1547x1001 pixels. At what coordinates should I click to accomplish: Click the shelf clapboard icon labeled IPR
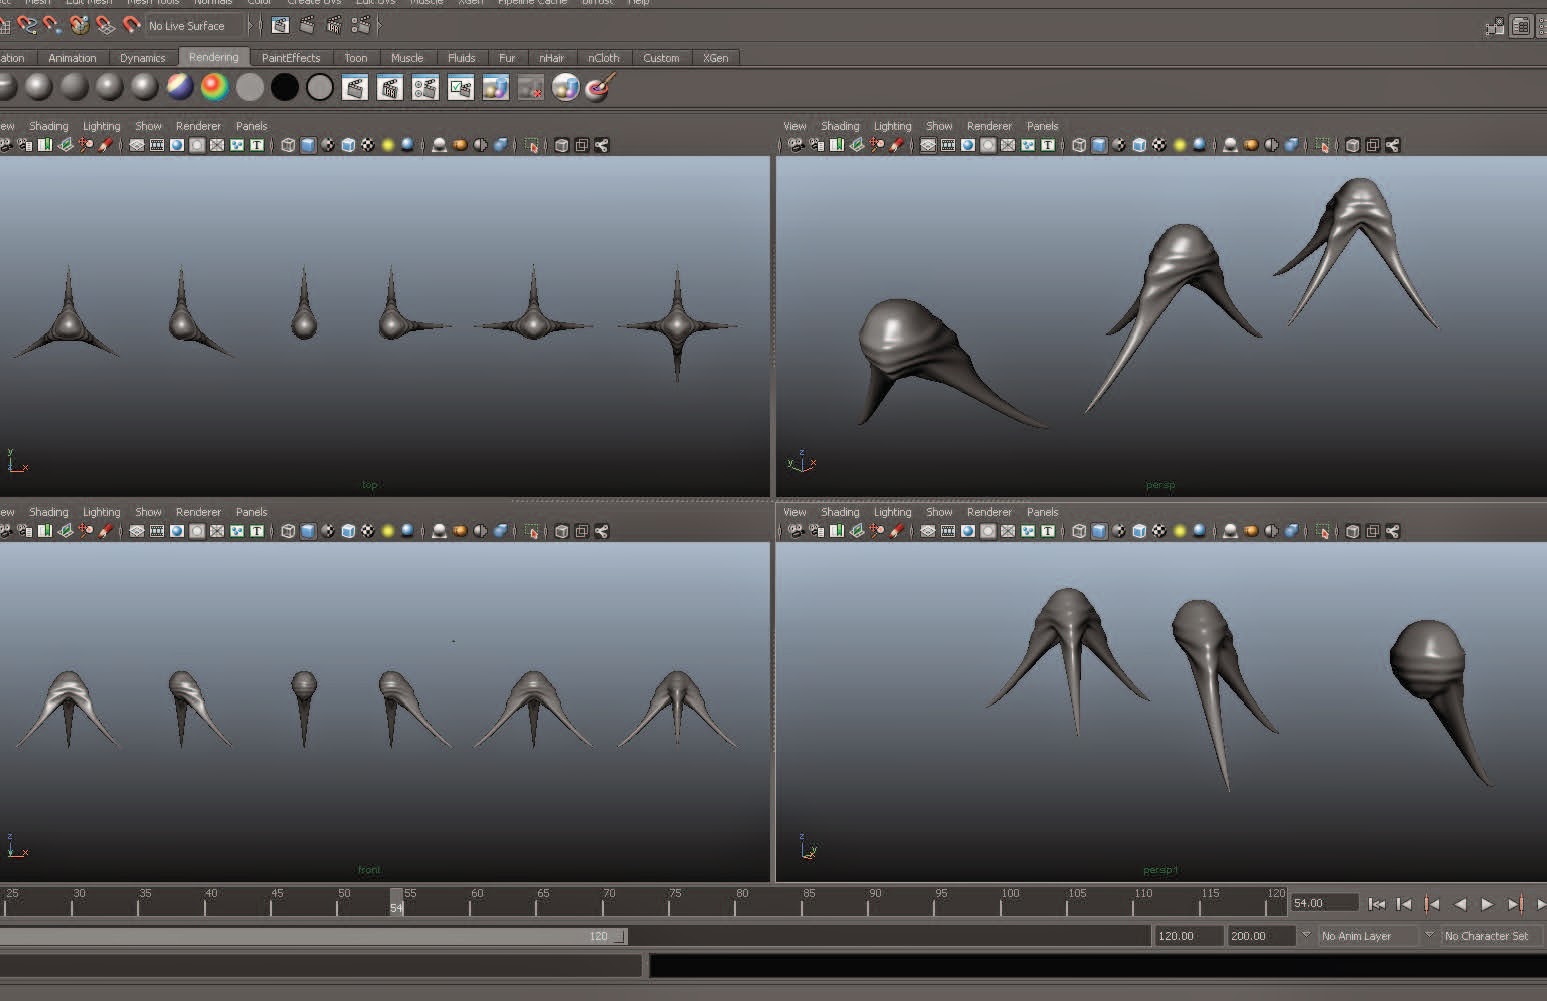(x=390, y=87)
